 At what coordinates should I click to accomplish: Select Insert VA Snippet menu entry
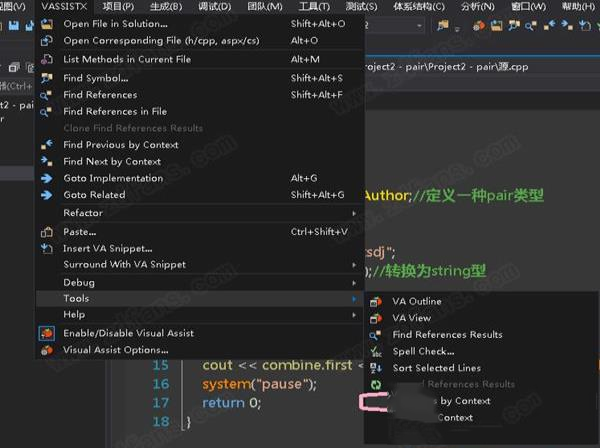pyautogui.click(x=107, y=248)
